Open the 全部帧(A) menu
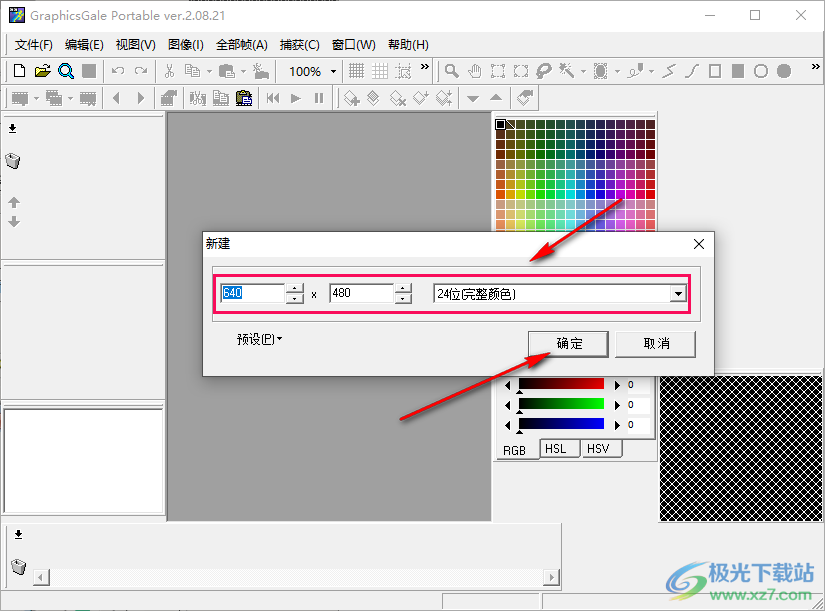Viewport: 825px width, 611px height. pos(242,45)
